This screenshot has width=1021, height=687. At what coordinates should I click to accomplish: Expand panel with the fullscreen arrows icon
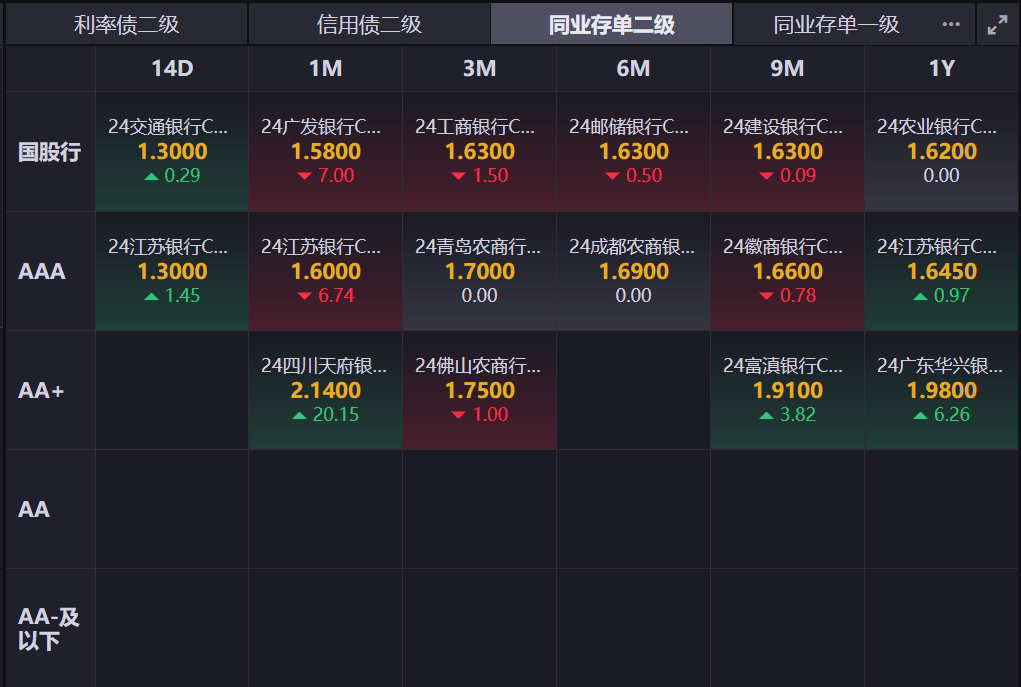(997, 25)
